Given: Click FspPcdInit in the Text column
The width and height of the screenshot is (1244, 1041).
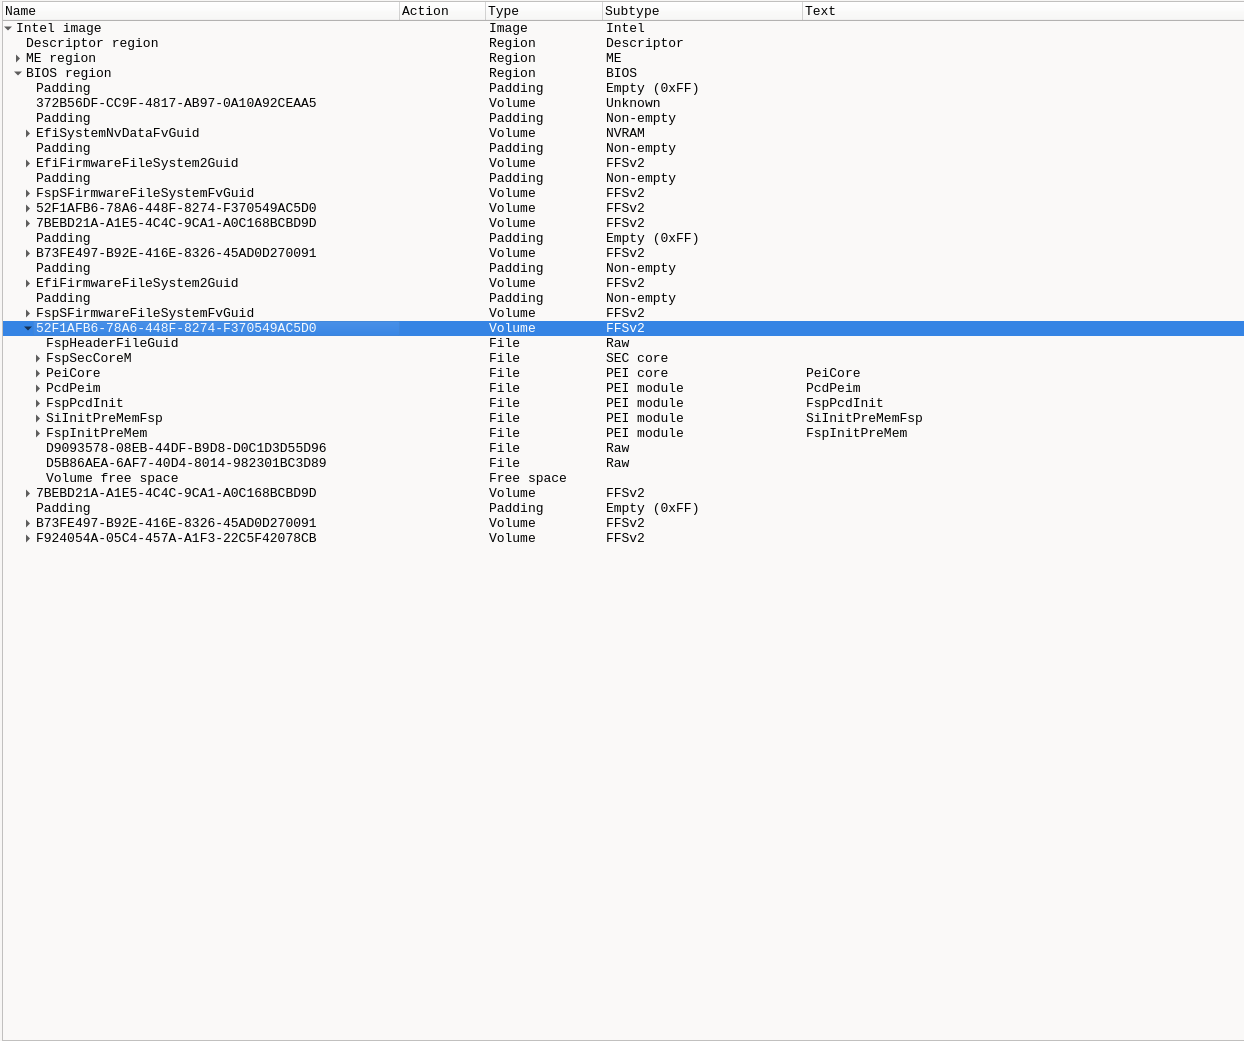Looking at the screenshot, I should 845,403.
